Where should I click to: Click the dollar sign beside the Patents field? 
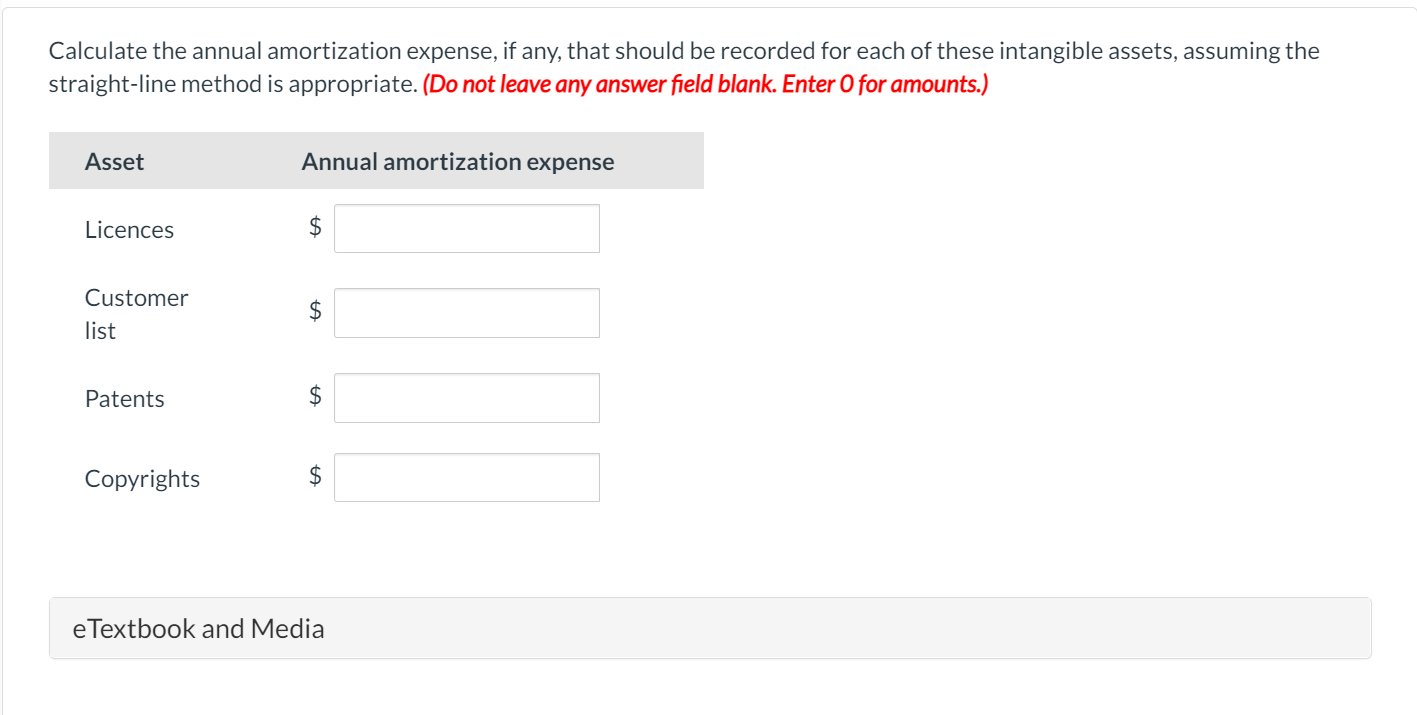coord(313,397)
